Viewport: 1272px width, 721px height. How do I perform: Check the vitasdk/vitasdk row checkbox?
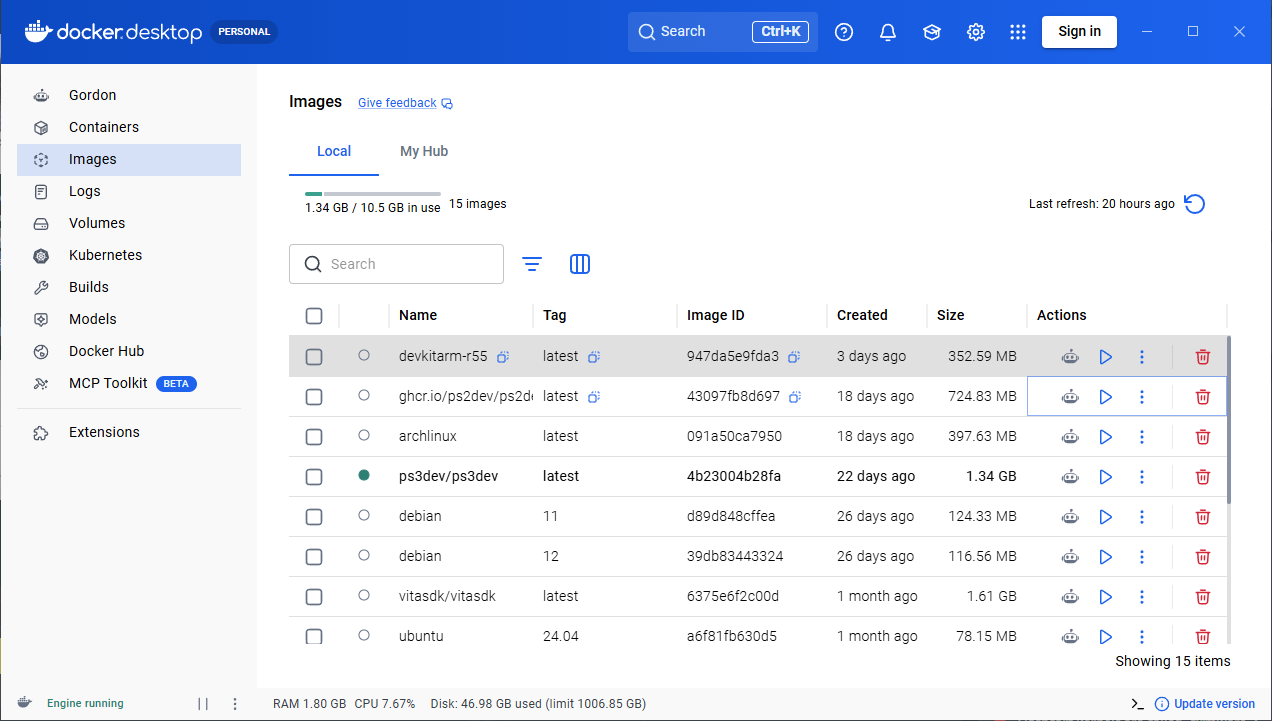pyautogui.click(x=314, y=597)
